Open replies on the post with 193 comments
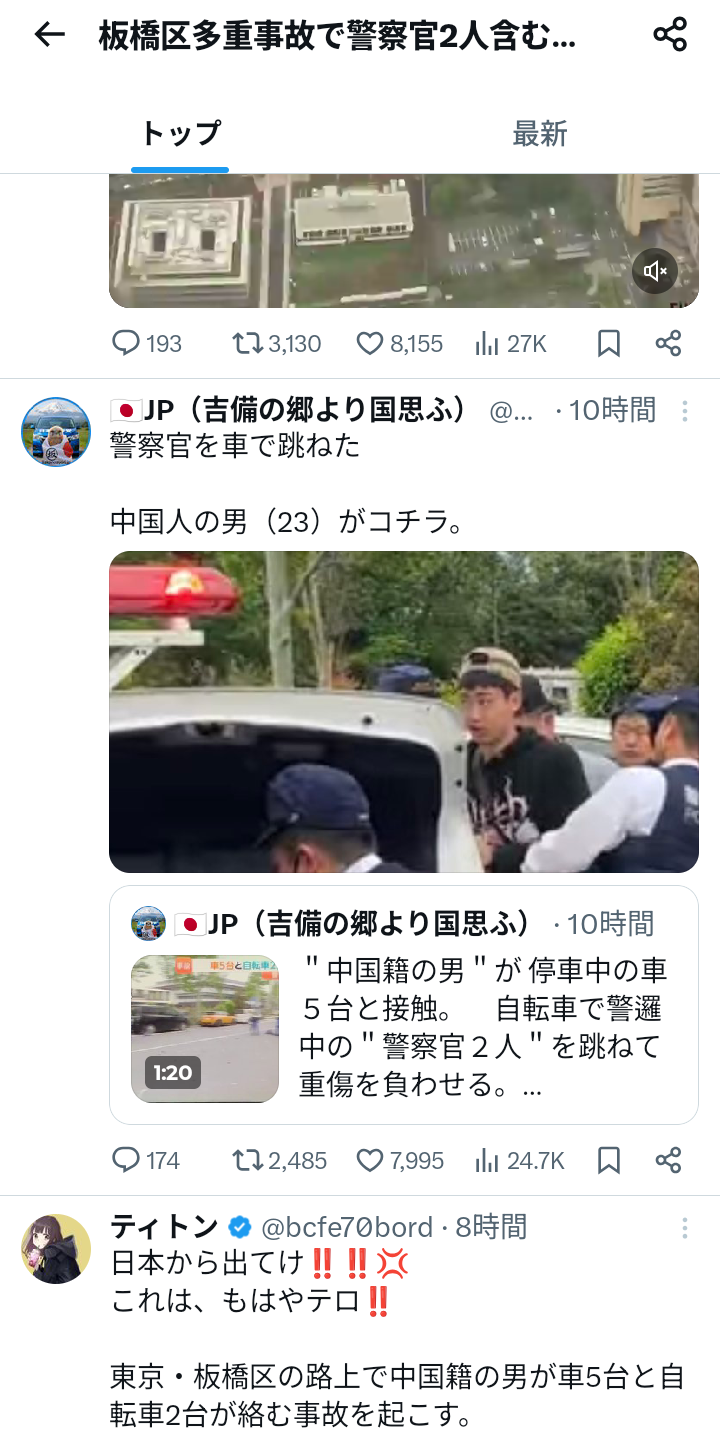 (146, 344)
